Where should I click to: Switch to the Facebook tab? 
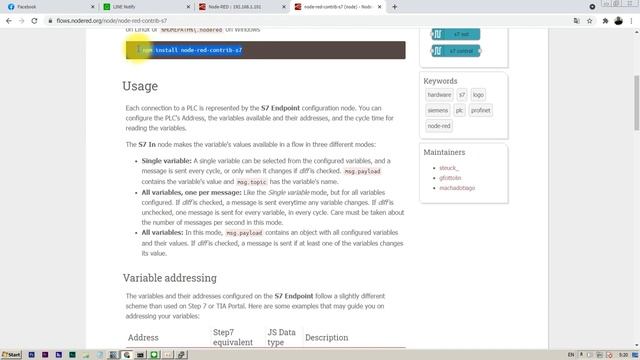point(49,7)
